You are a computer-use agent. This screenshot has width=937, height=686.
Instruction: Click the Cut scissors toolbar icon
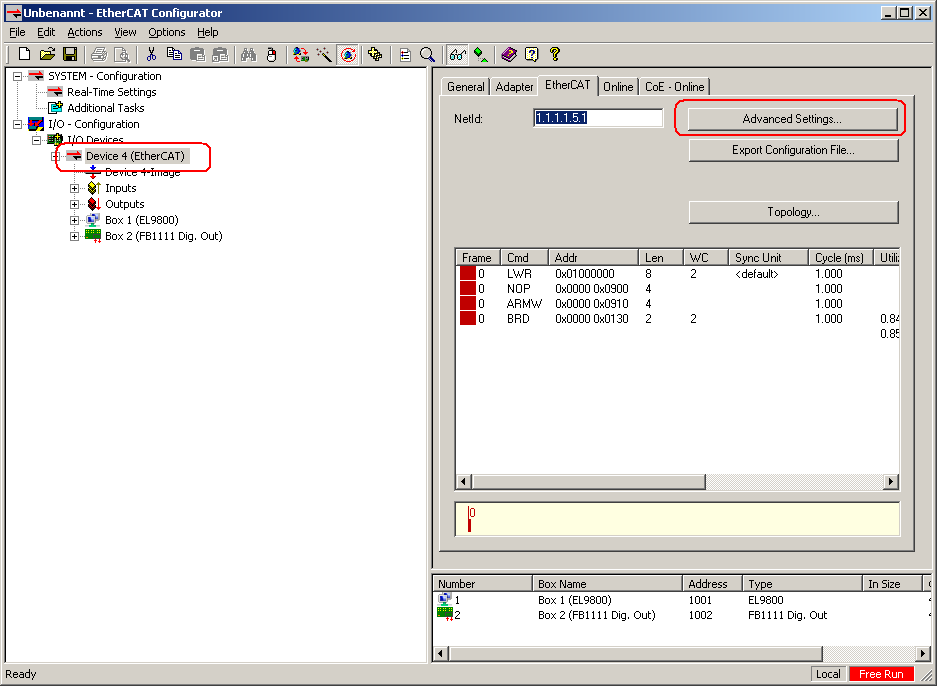coord(151,54)
